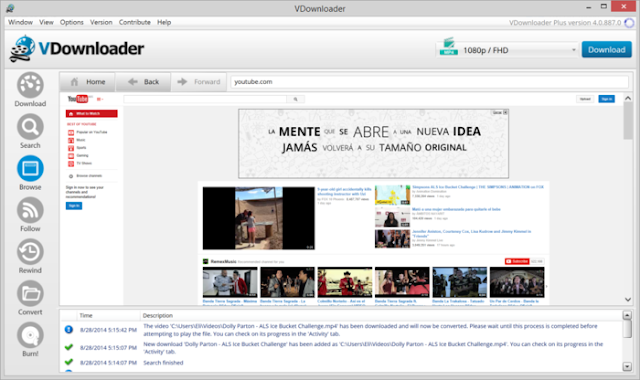
Task: Open the Contribute menu
Action: 135,22
